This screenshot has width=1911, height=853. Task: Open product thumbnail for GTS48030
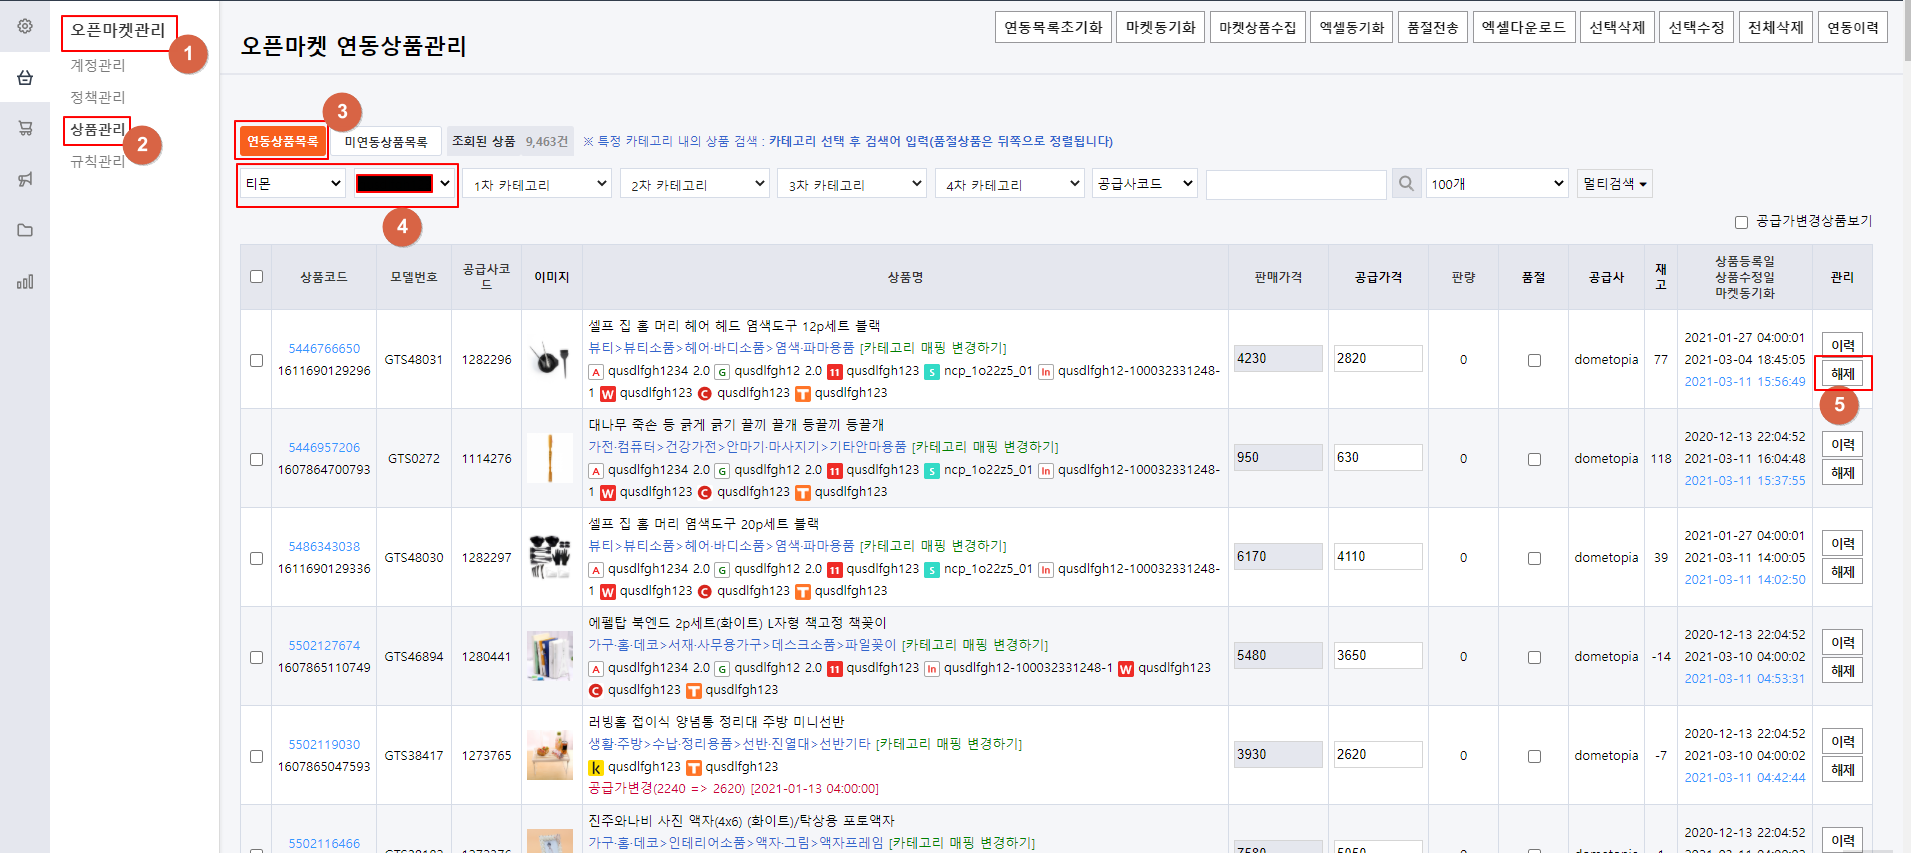[x=550, y=557]
